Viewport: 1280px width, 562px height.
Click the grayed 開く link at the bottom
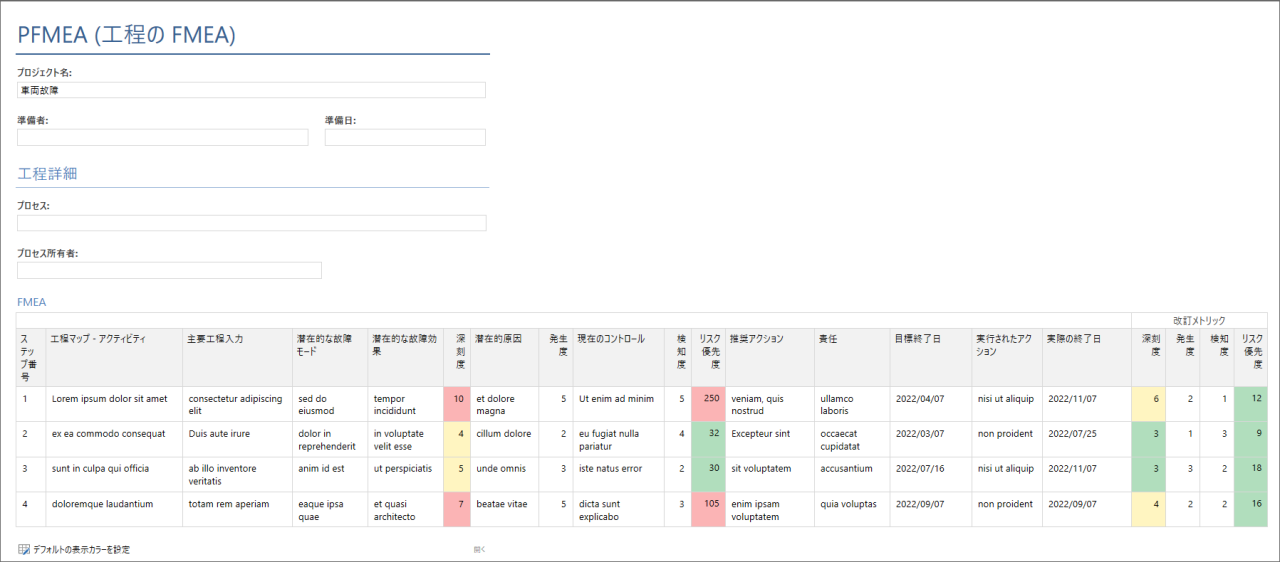click(480, 549)
